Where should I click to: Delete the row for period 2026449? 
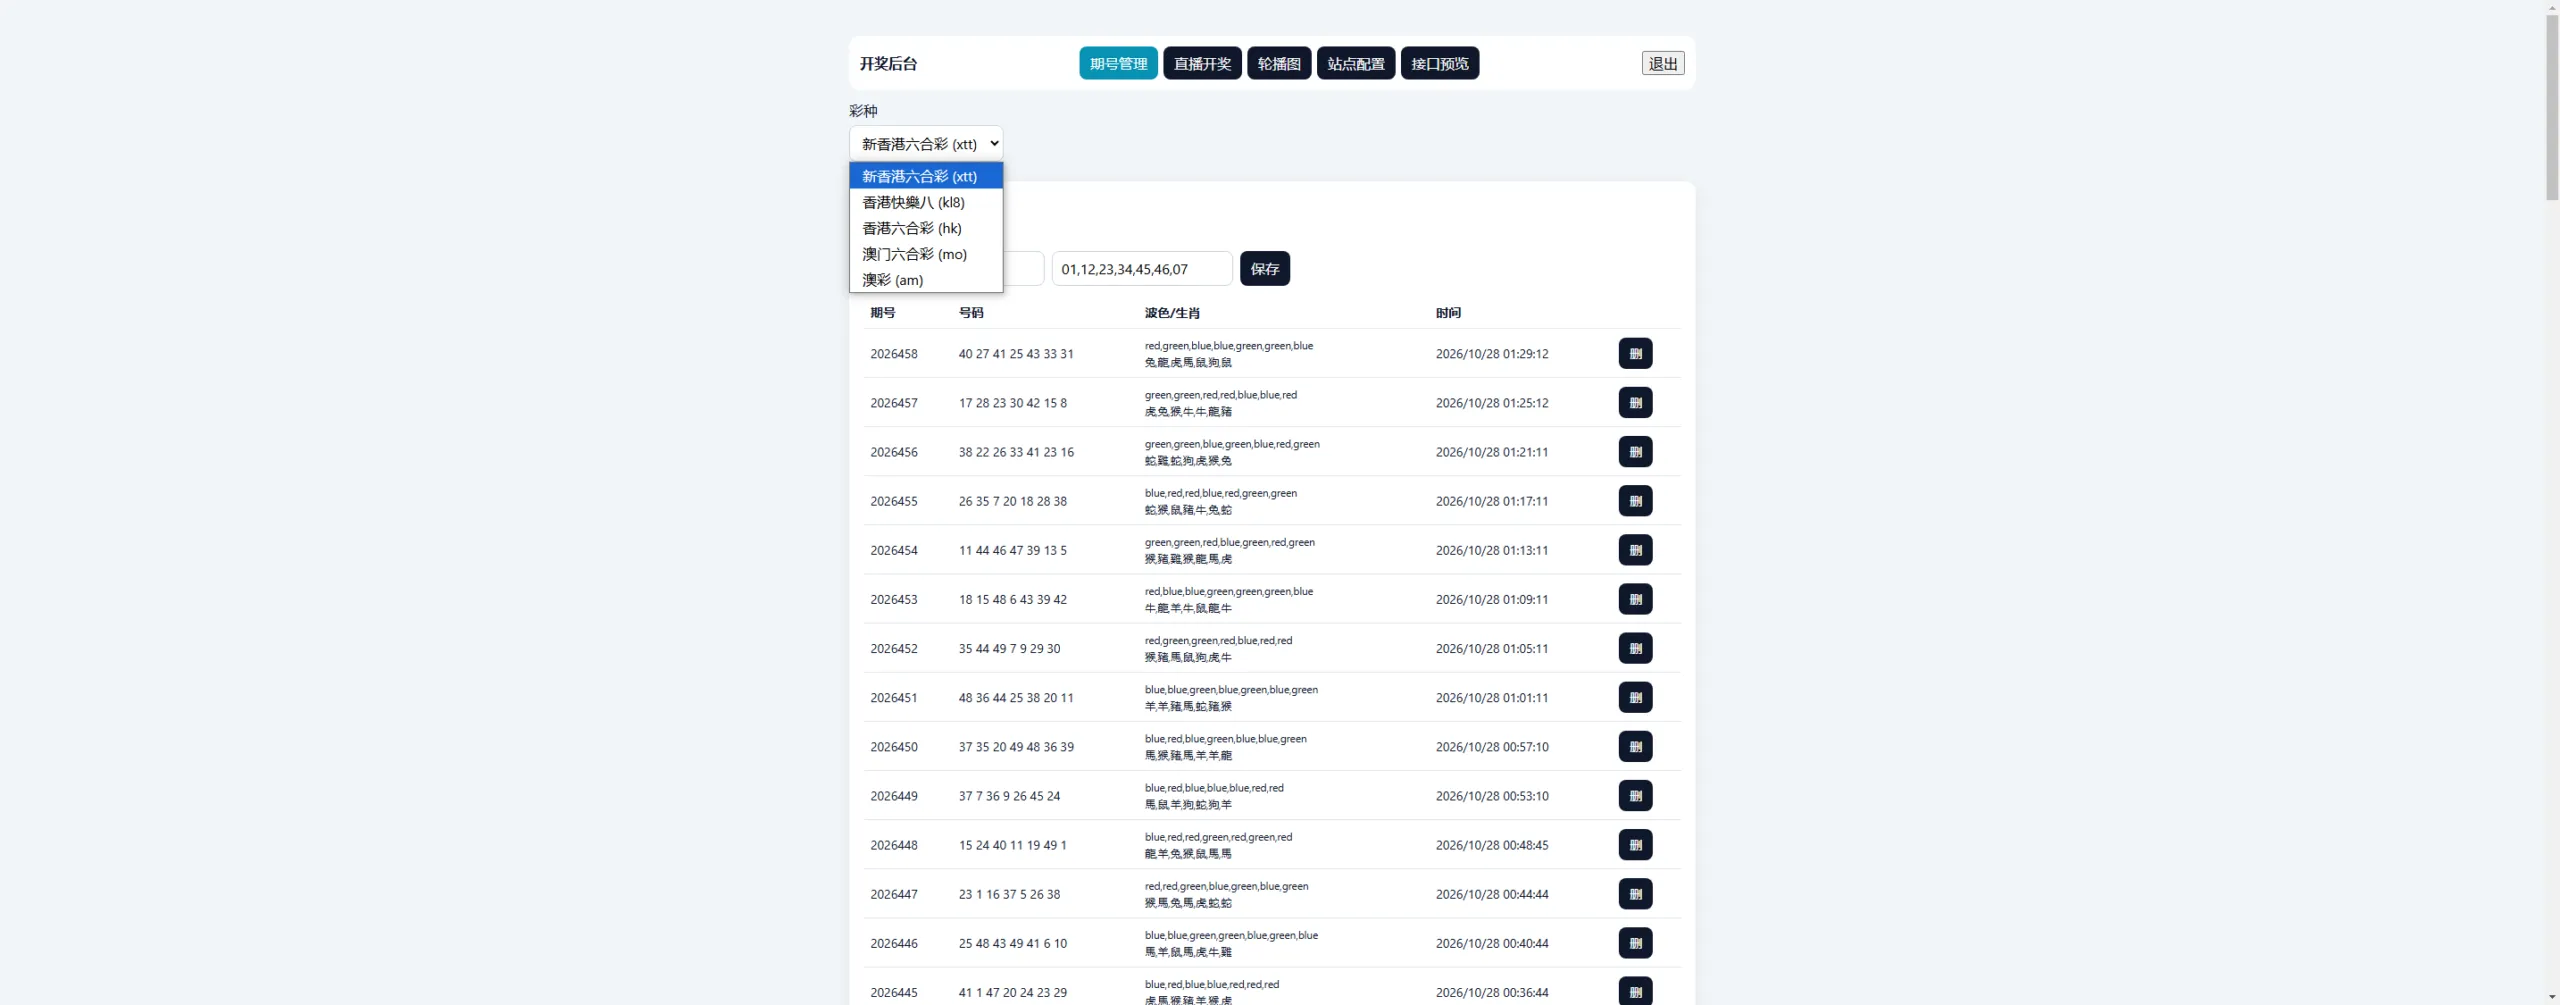(x=1635, y=795)
